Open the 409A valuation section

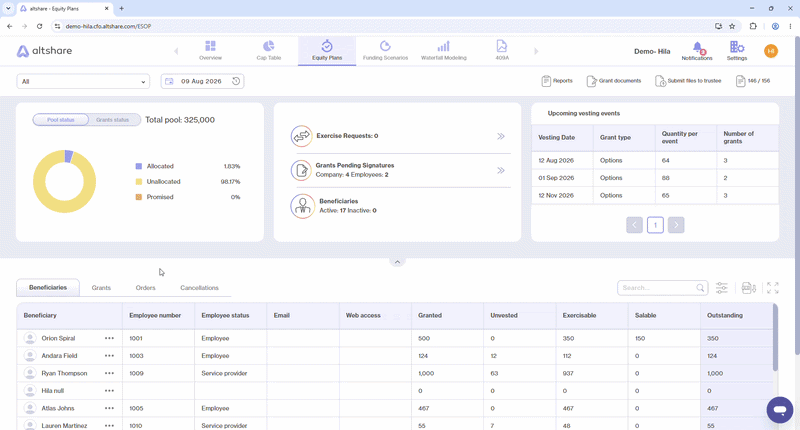pos(502,50)
